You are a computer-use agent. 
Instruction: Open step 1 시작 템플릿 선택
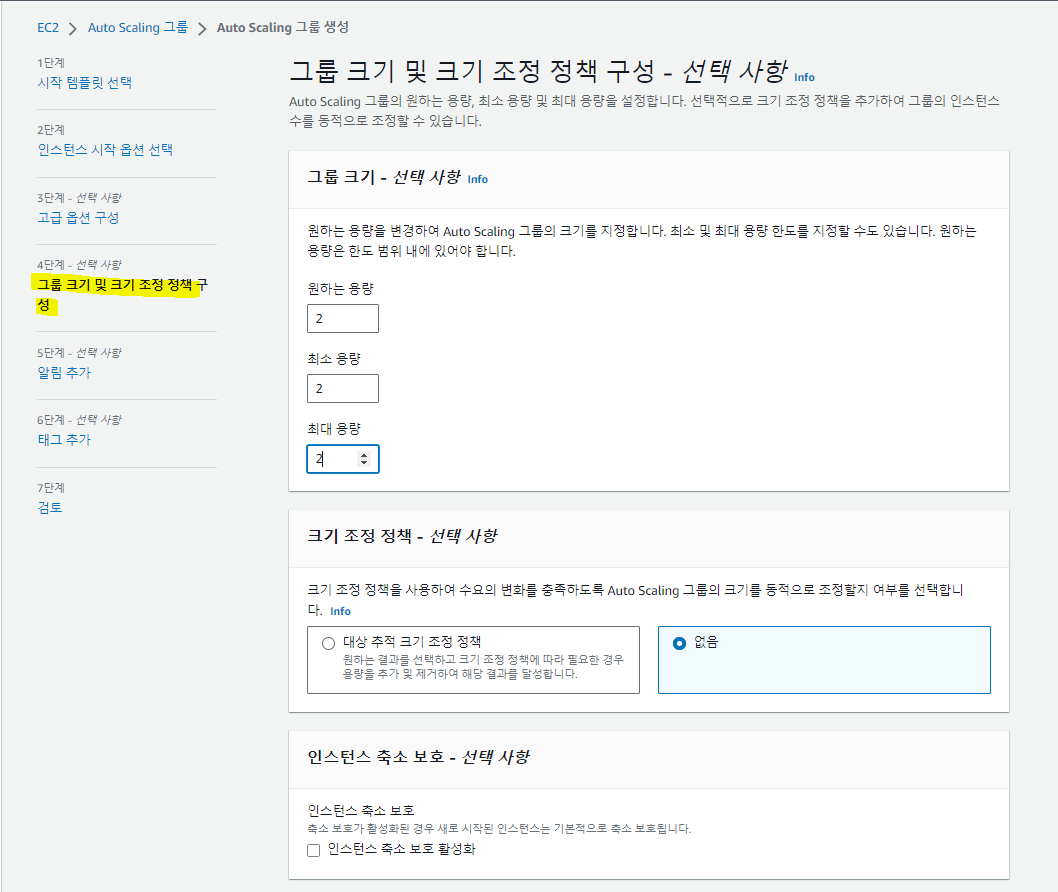tap(84, 82)
